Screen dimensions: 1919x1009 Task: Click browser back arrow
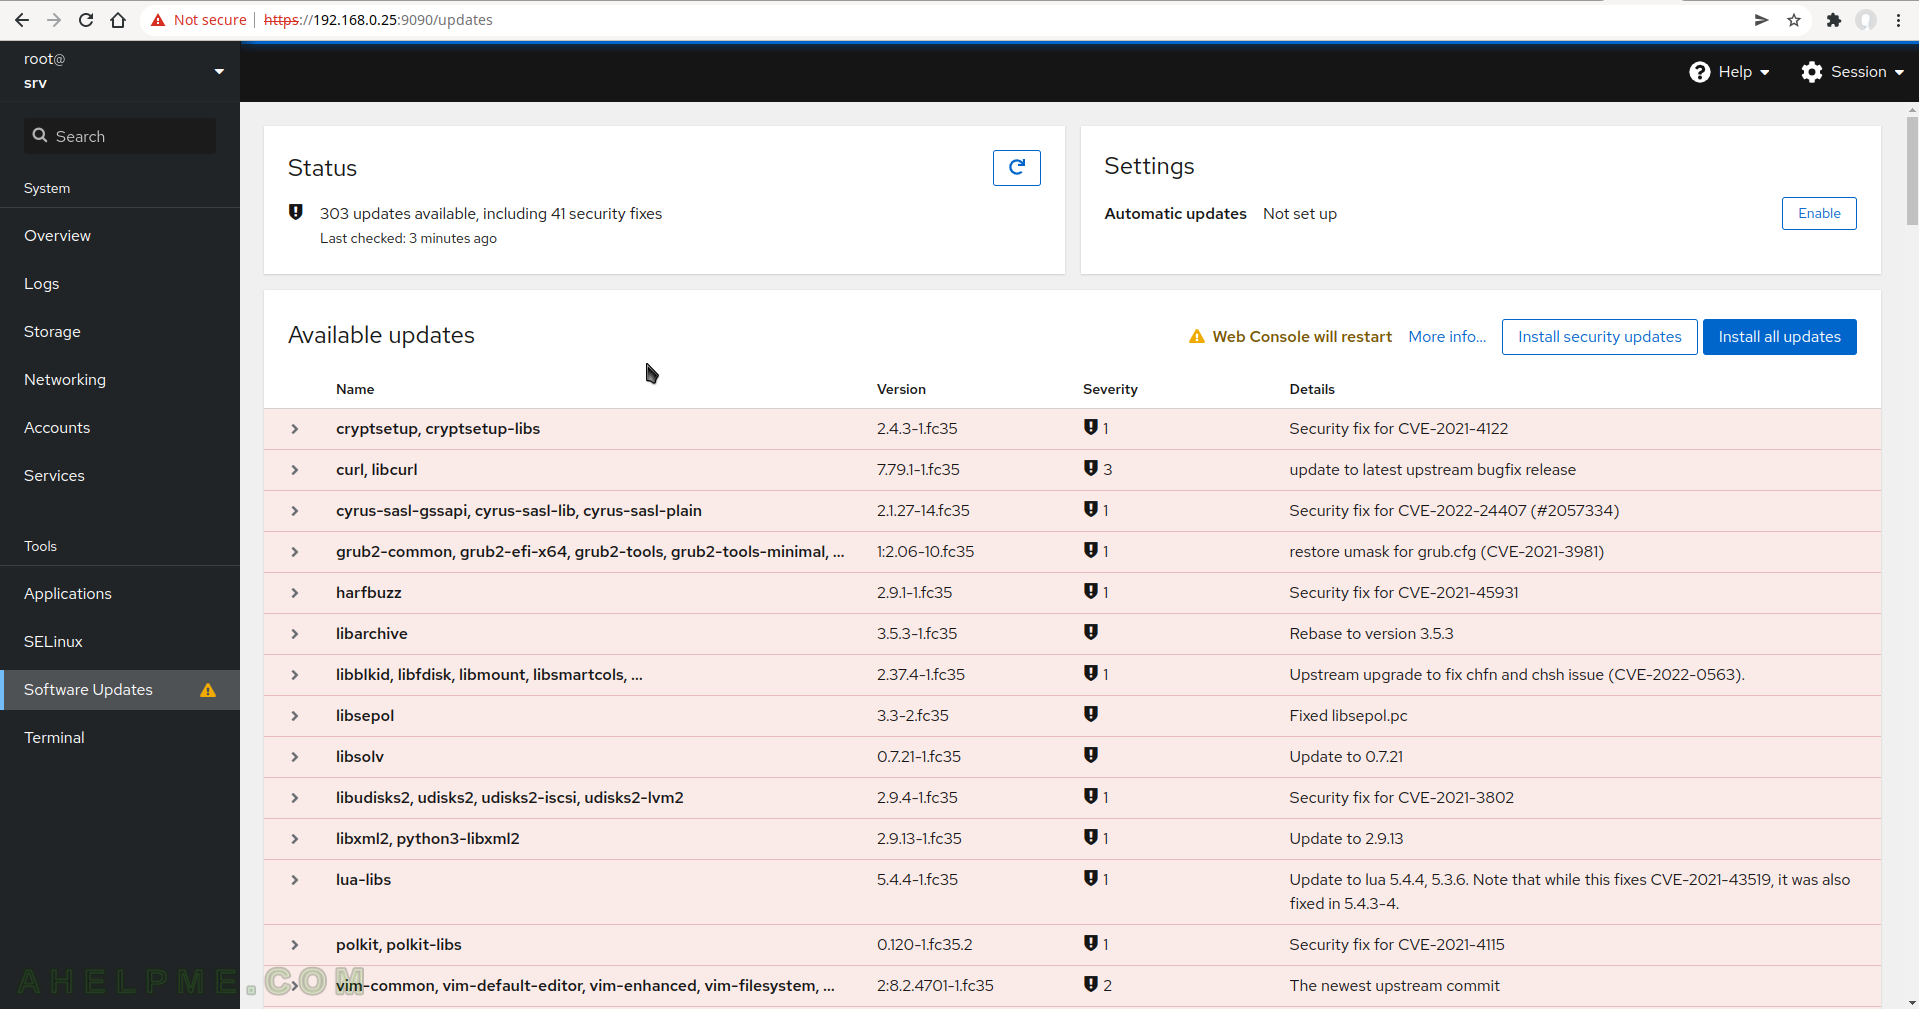(22, 20)
